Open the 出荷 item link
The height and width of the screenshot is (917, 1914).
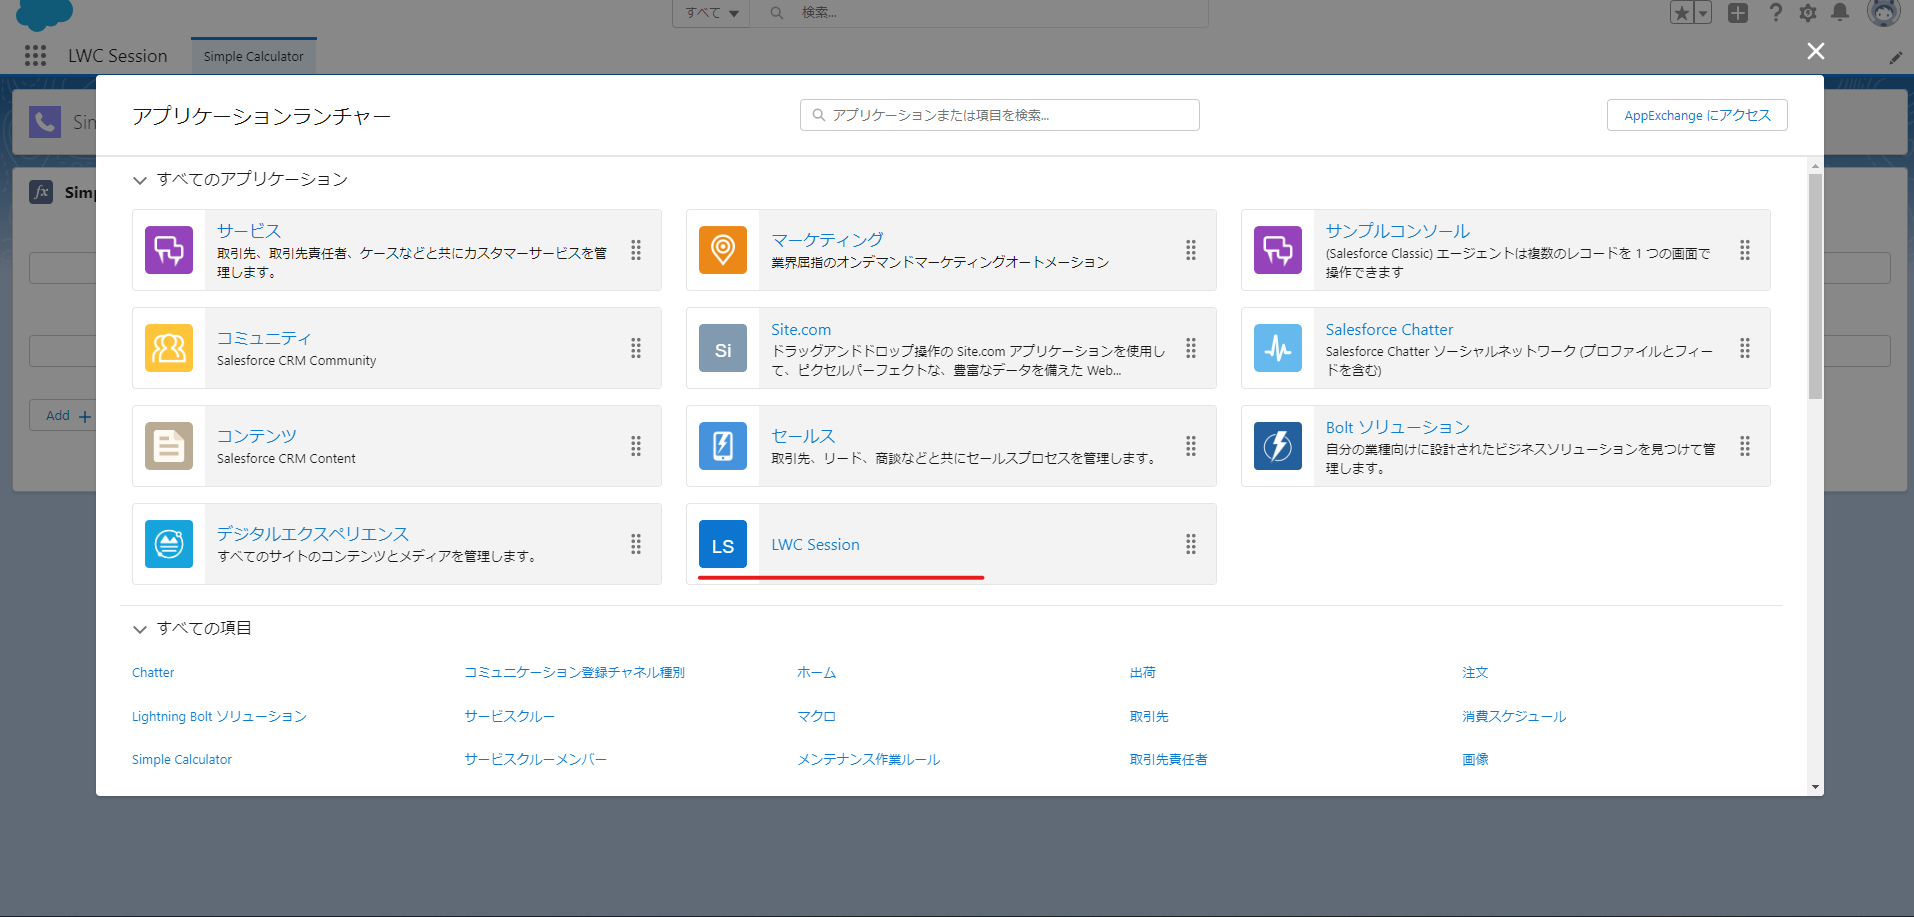coord(1143,673)
